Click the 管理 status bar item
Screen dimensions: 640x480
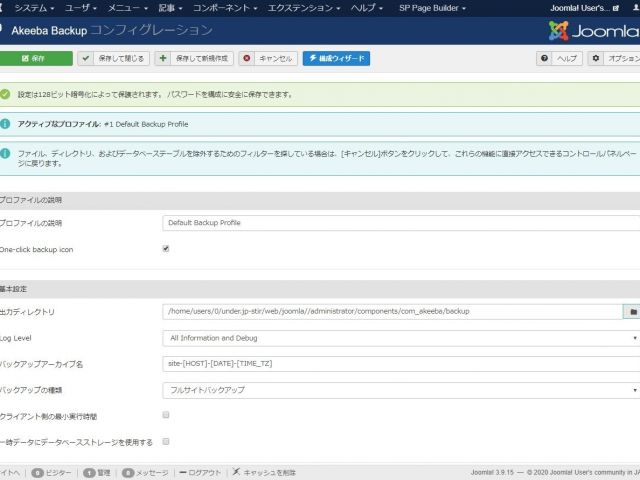coord(97,473)
